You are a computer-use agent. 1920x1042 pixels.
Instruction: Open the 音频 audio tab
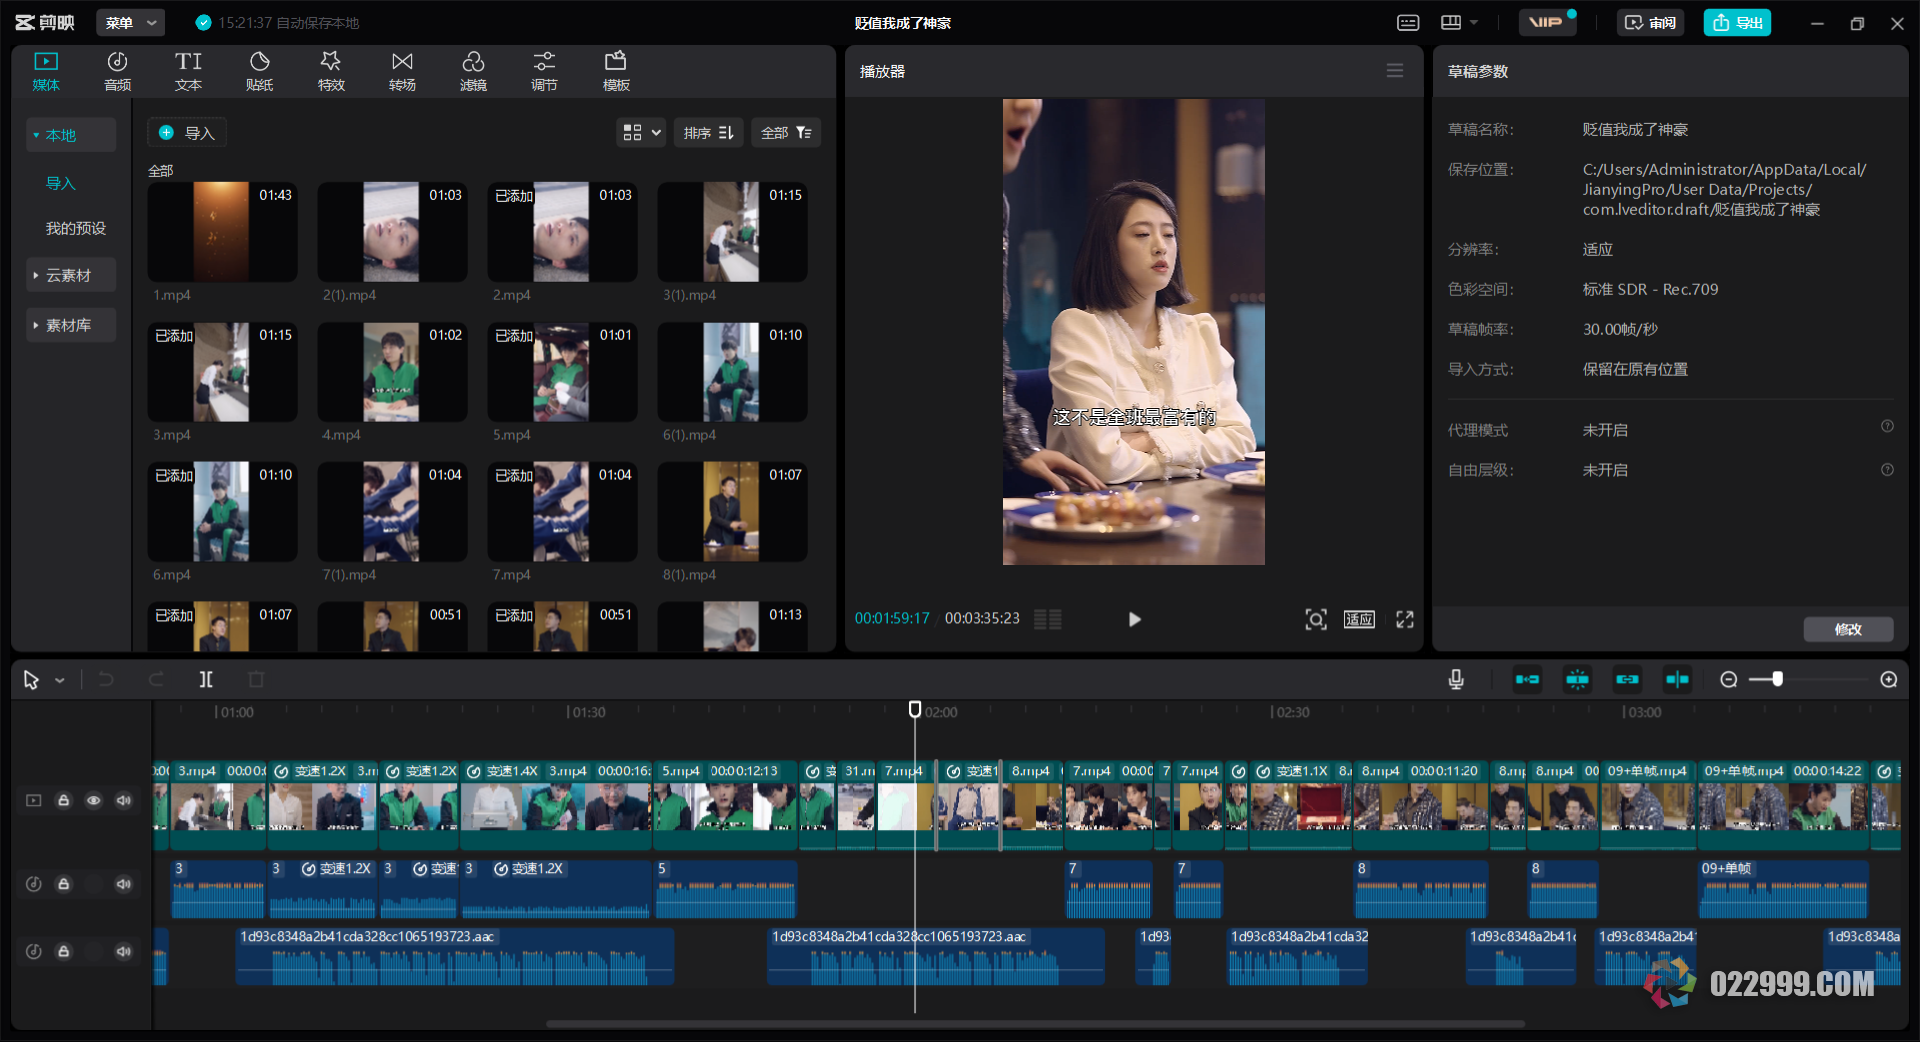[x=117, y=72]
